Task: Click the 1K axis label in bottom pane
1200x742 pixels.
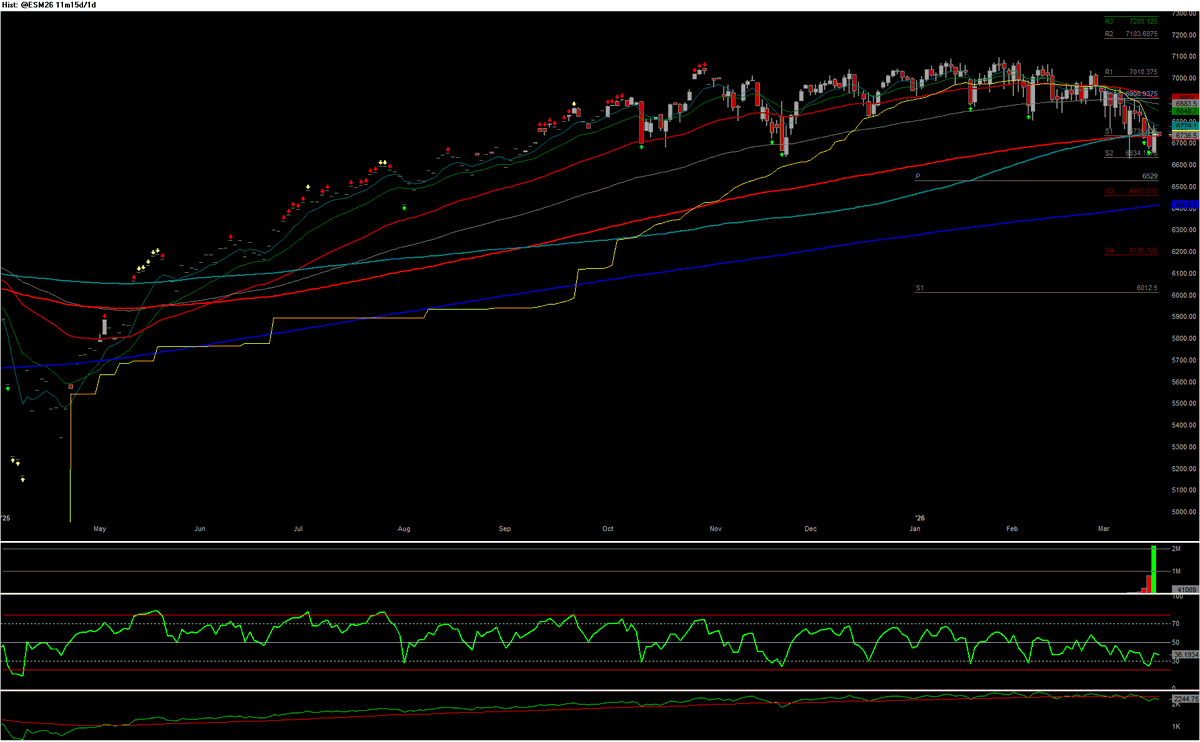Action: (x=1177, y=725)
